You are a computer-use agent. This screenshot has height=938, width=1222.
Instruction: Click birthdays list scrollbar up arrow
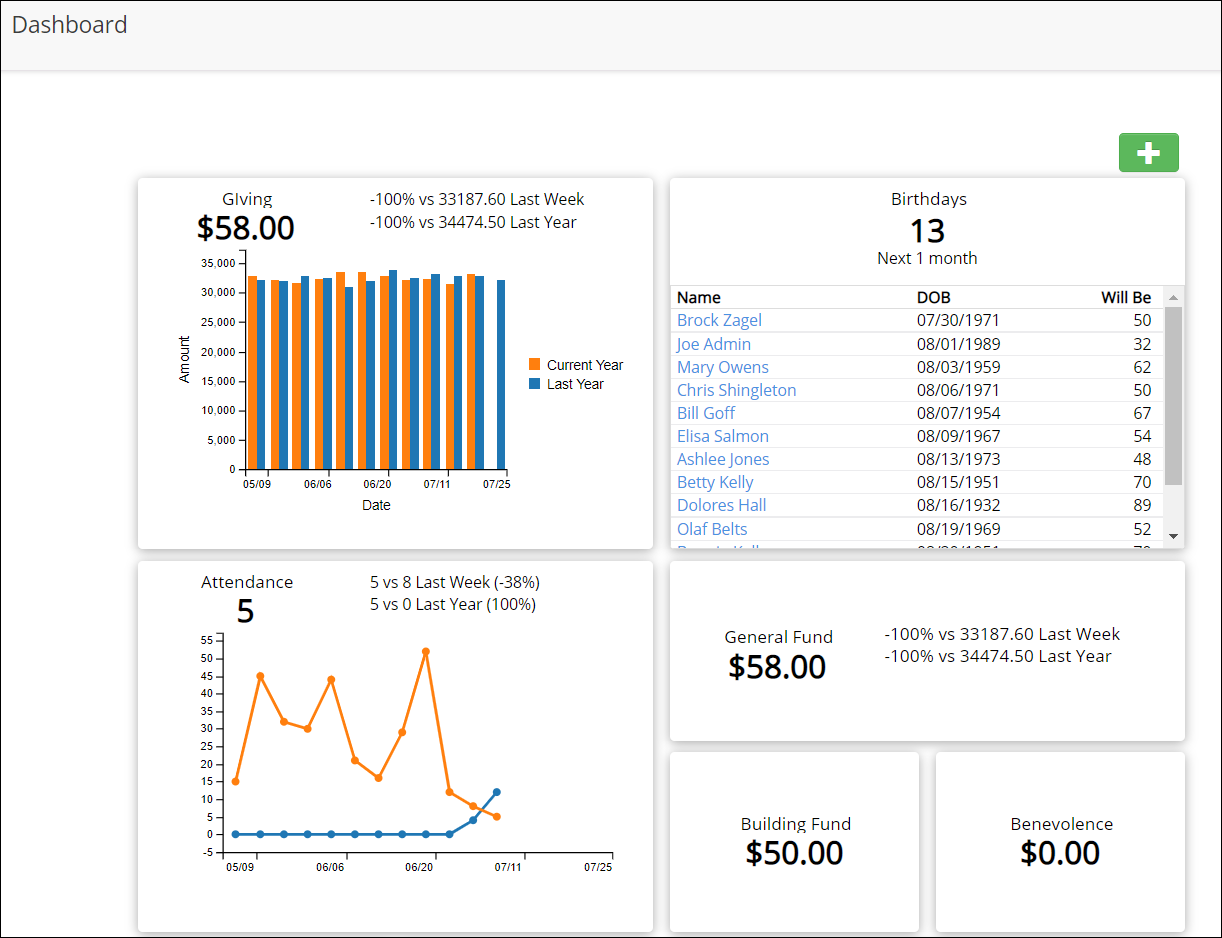pyautogui.click(x=1174, y=297)
